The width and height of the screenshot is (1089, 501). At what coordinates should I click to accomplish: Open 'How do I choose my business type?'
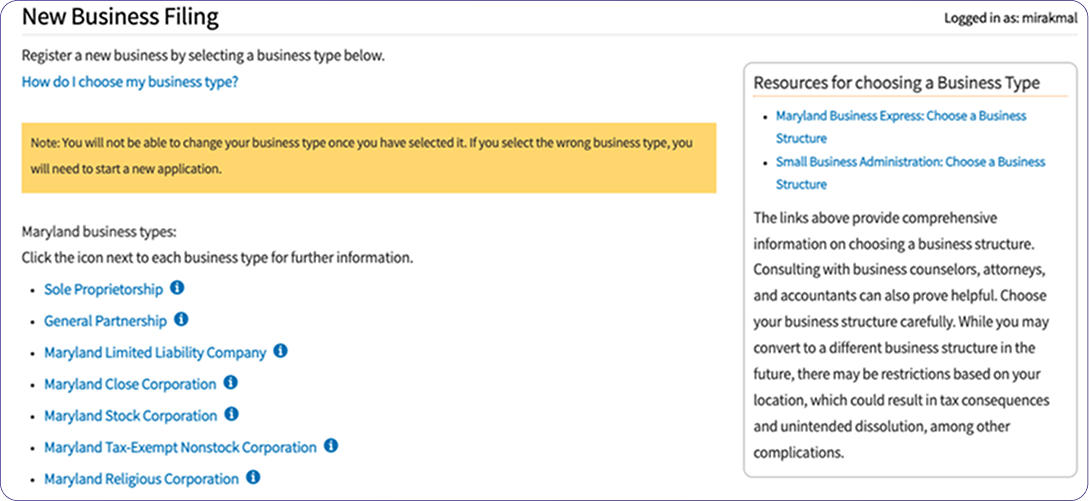(x=130, y=81)
